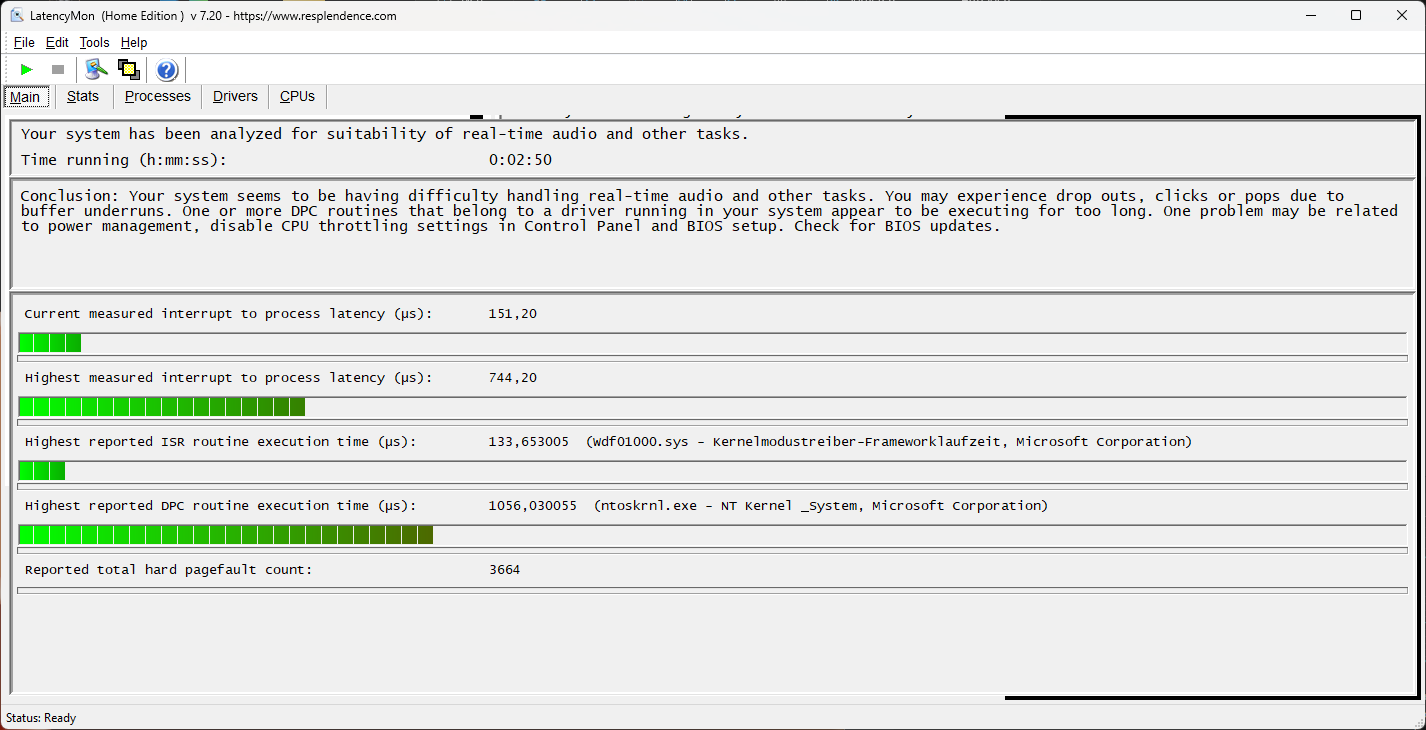Click the hard pagefault count bar
This screenshot has height=730, width=1426.
(x=712, y=591)
